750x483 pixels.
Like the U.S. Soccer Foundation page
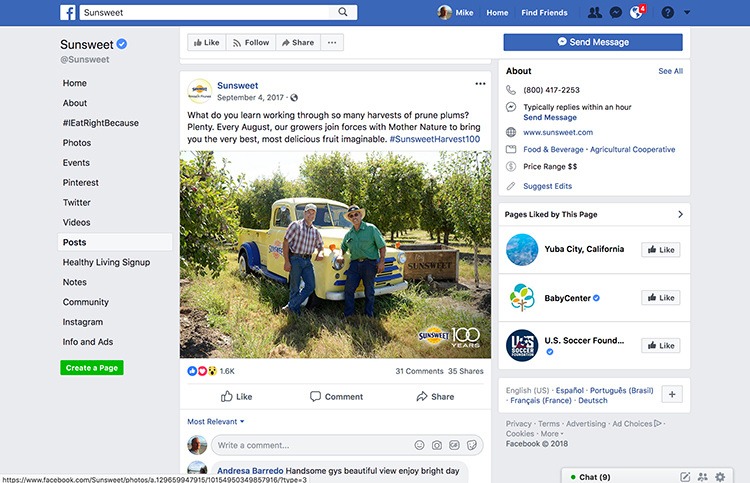coord(661,345)
